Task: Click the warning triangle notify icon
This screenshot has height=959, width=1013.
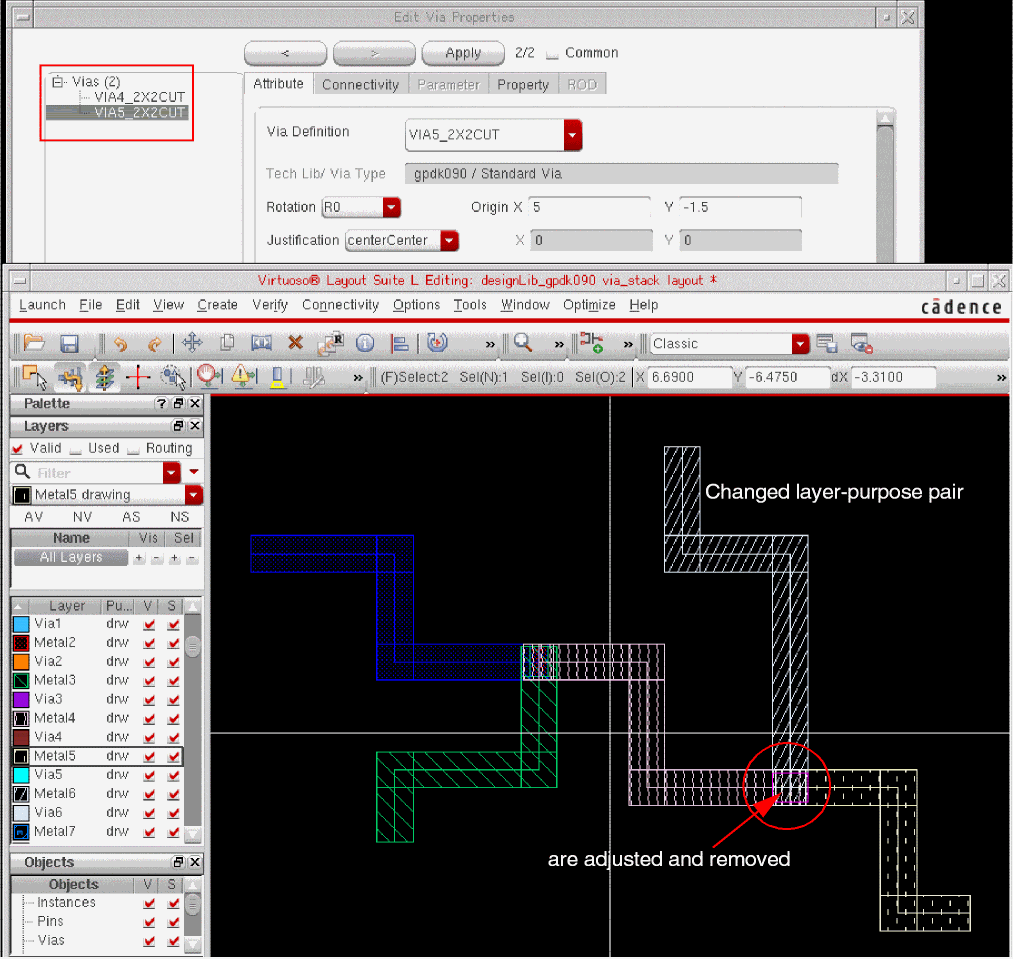Action: tap(244, 377)
